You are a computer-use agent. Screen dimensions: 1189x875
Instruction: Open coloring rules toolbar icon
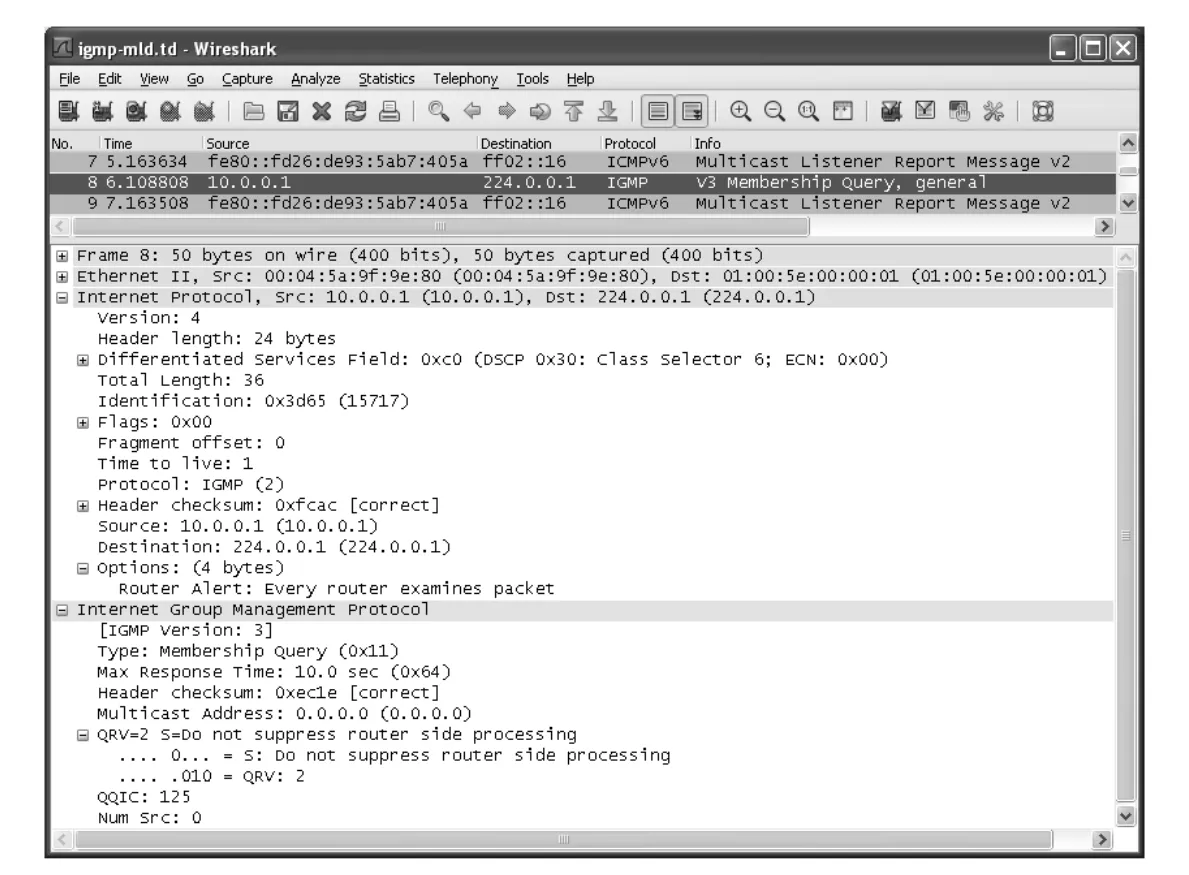point(959,111)
